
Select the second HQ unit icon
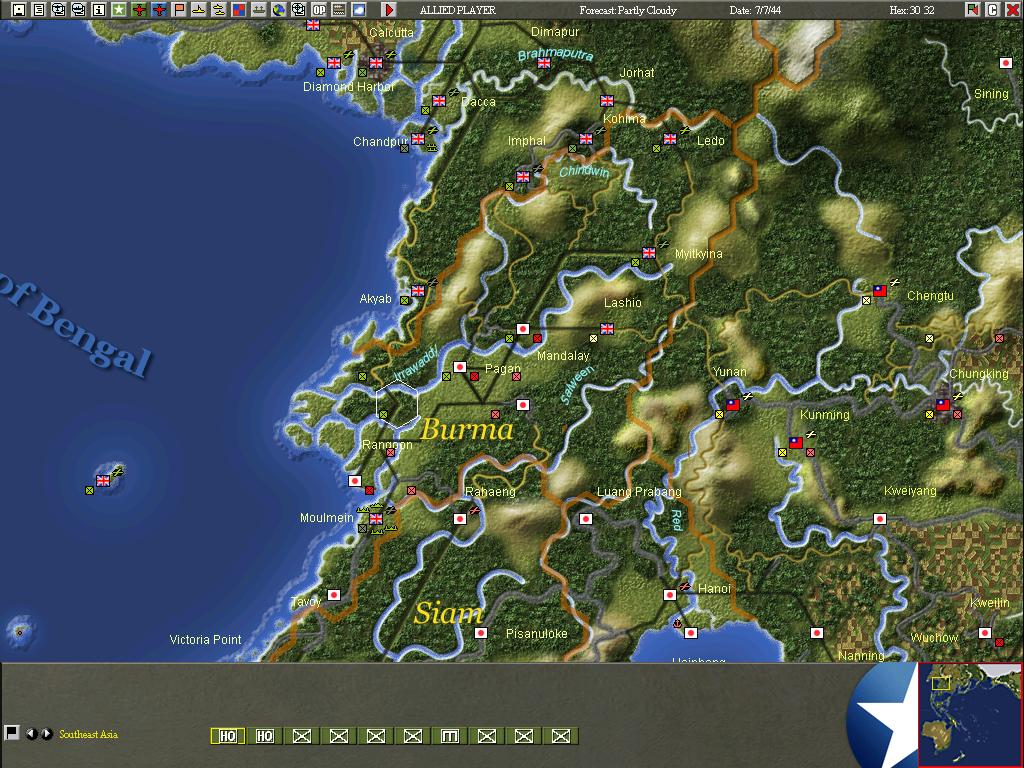pyautogui.click(x=264, y=736)
